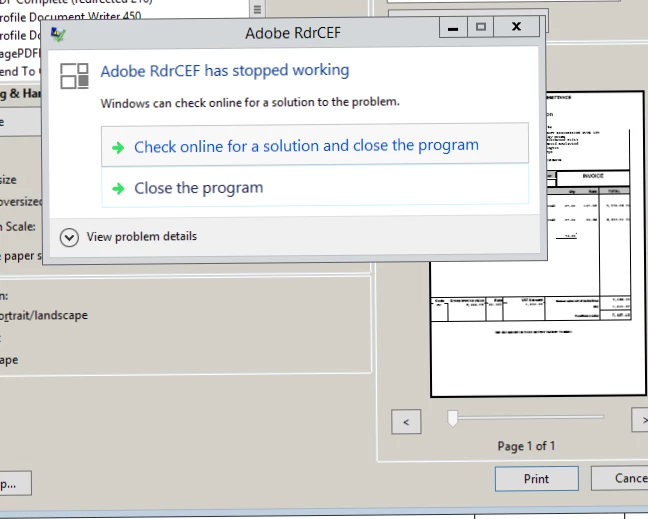Click the printer list scrollbar grip
The image size is (648, 519).
[257, 9]
